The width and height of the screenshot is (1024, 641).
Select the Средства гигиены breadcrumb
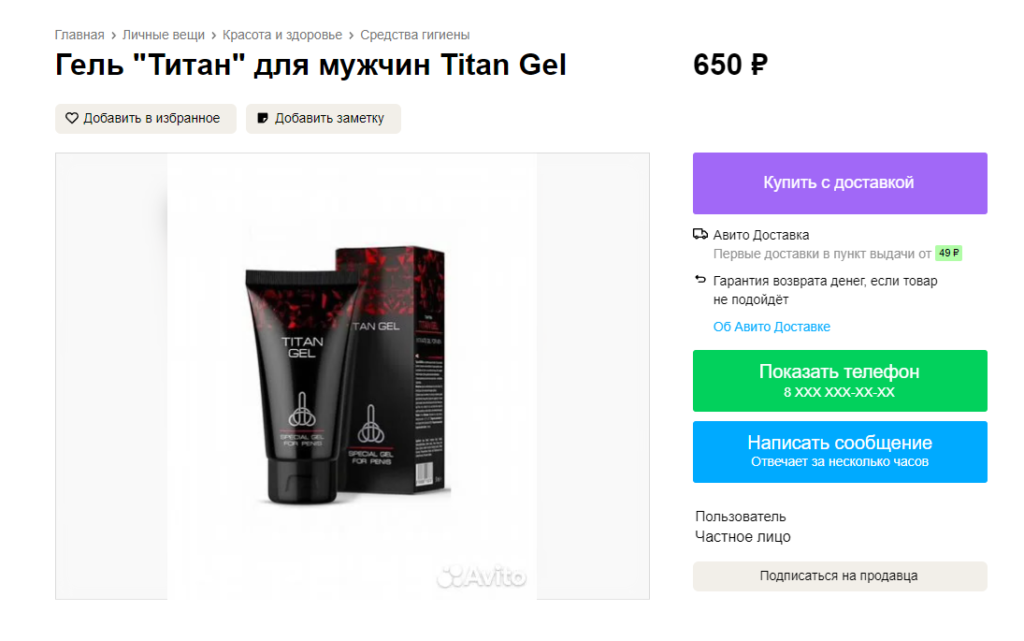tap(415, 35)
